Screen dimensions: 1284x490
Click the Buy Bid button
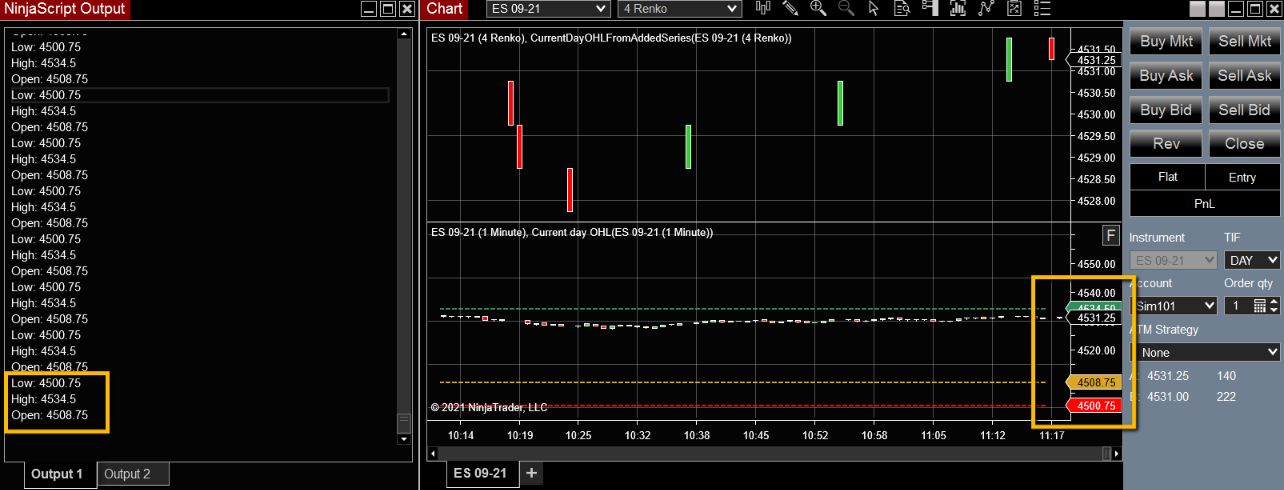pyautogui.click(x=1166, y=110)
